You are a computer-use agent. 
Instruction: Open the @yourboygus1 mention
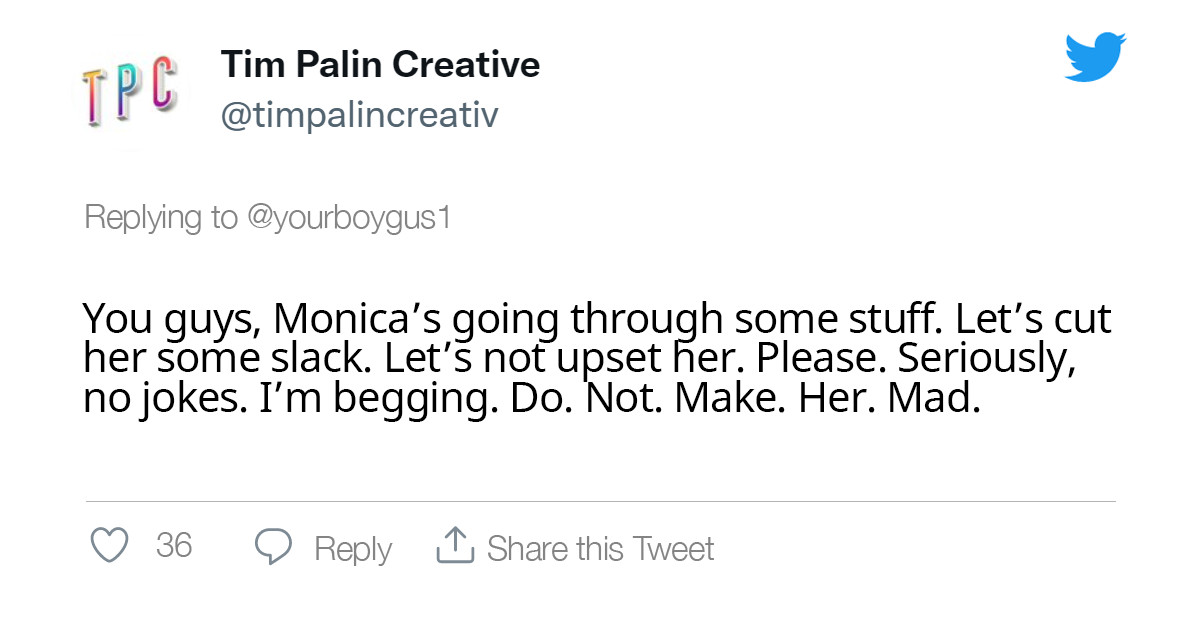click(348, 217)
